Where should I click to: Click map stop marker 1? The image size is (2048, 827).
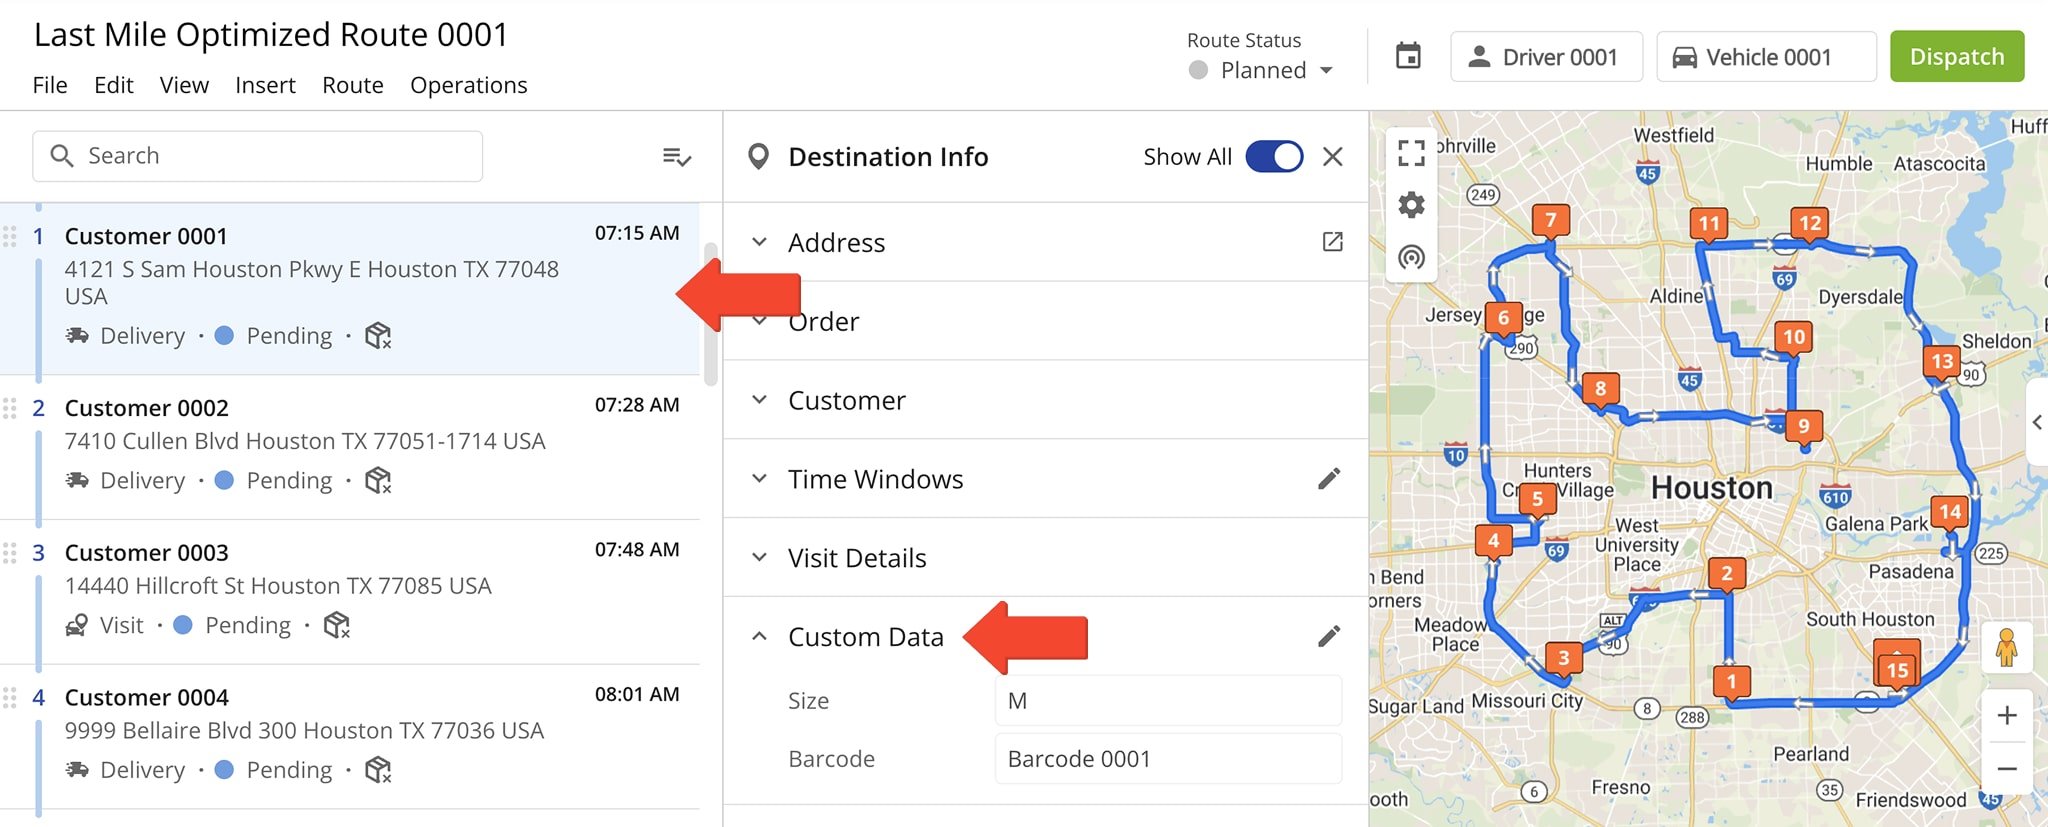tap(1731, 683)
